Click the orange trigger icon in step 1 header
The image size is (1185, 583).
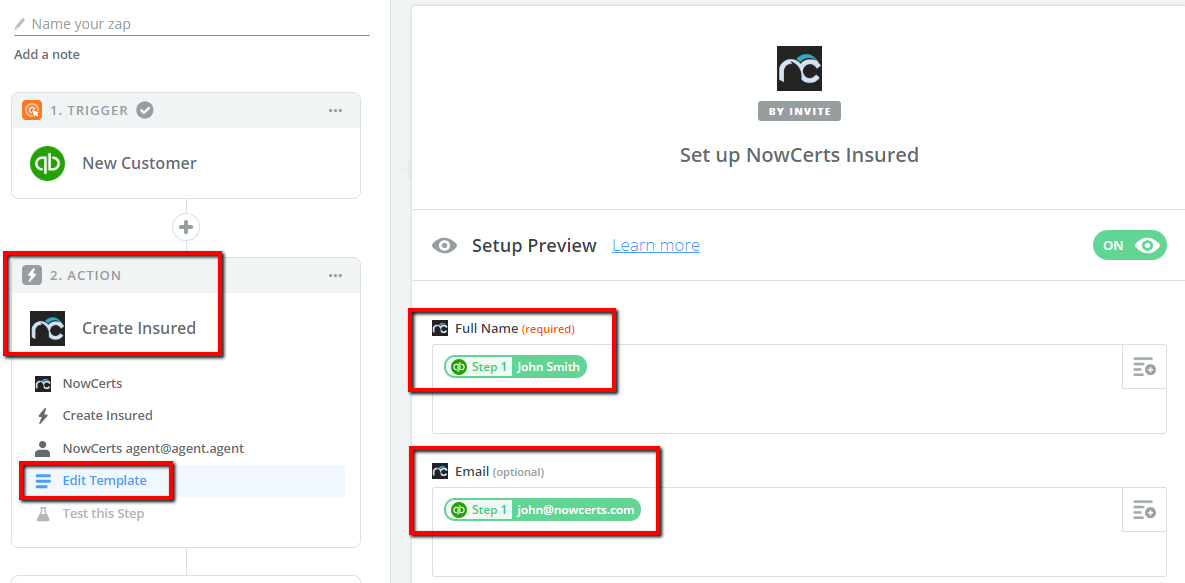coord(32,110)
